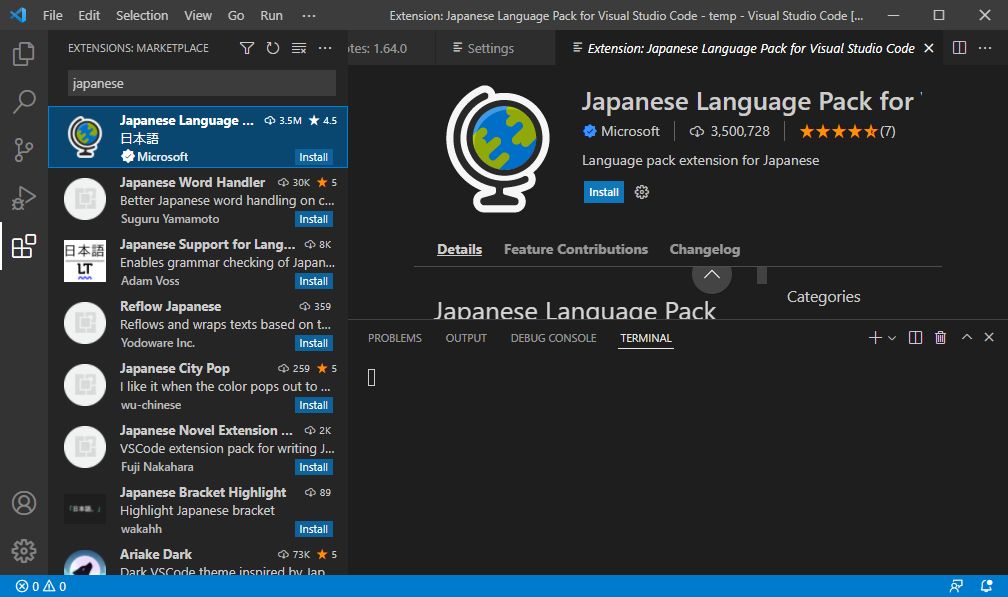Click the VS Code logo icon
Viewport: 1008px width, 597px height.
point(18,15)
